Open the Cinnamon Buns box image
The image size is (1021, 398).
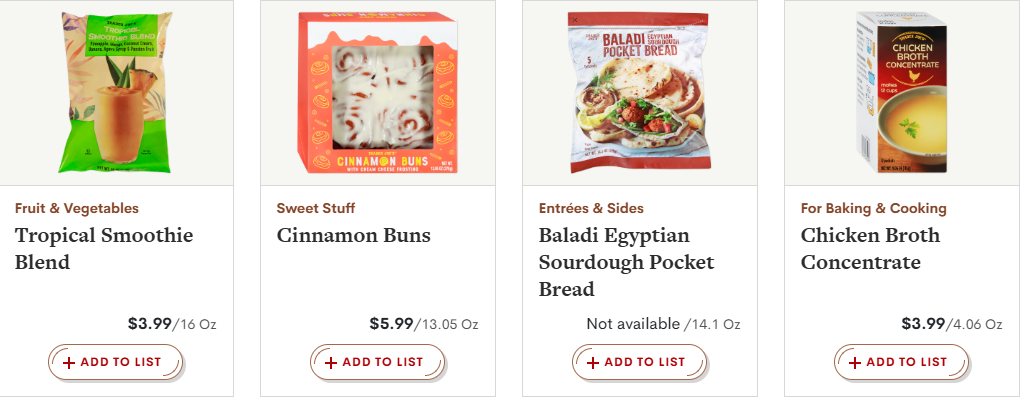click(378, 92)
